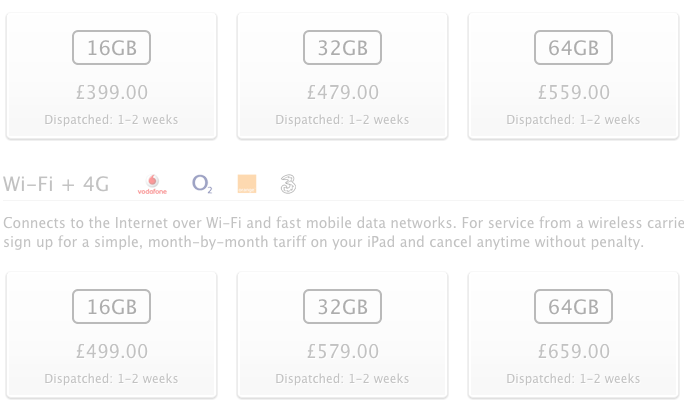Choose the Wi-Fi + 4G 64GB option at £659.00
This screenshot has width=684, height=403.
(574, 335)
